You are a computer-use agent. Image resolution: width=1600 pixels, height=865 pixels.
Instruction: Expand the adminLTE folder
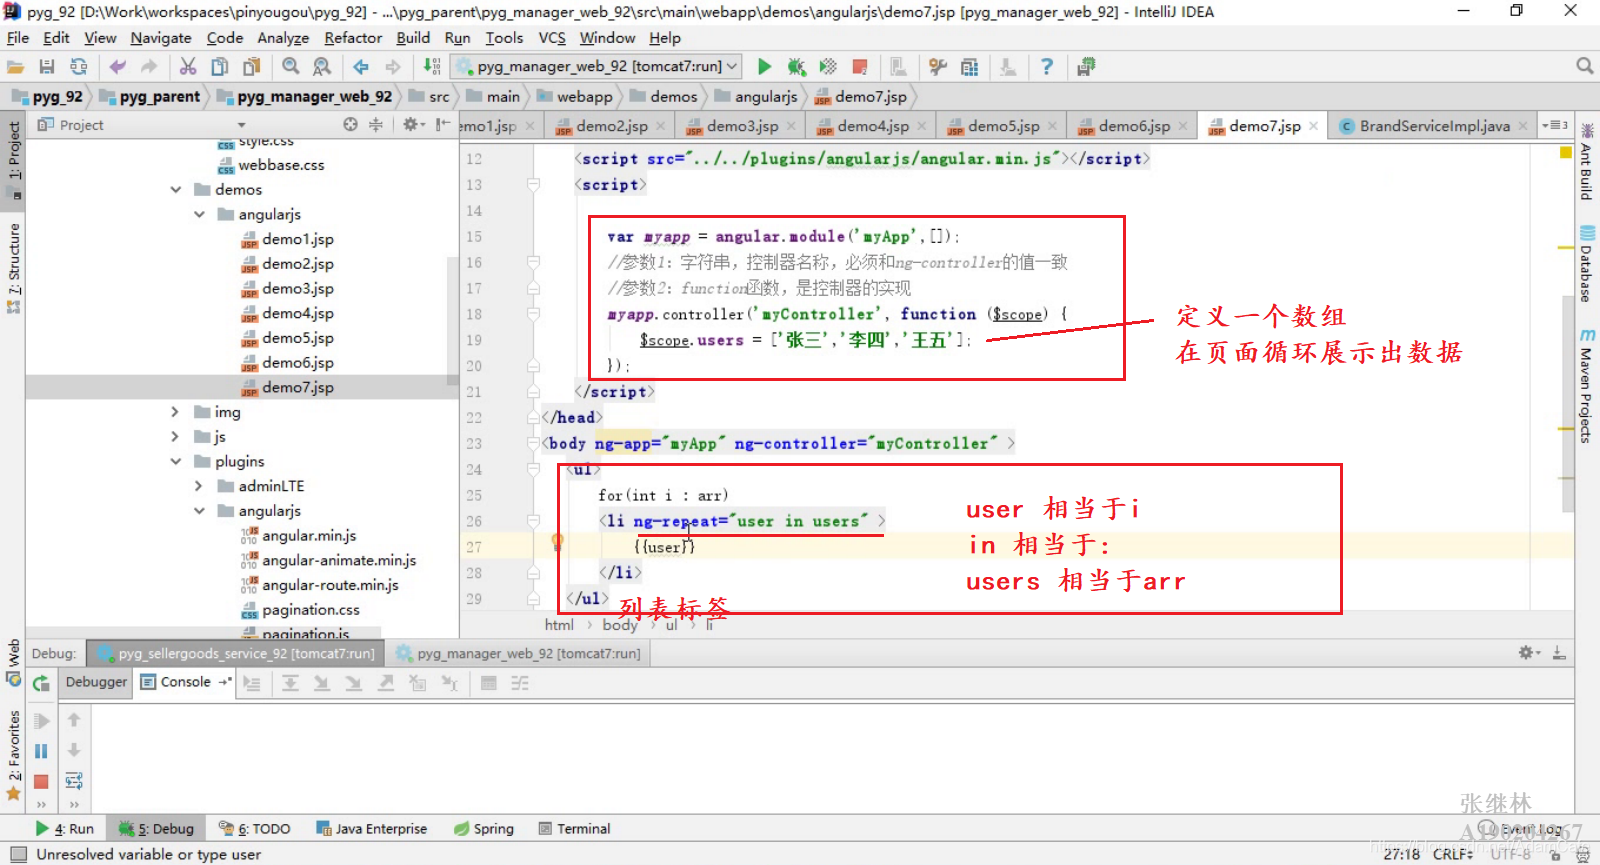tap(199, 486)
